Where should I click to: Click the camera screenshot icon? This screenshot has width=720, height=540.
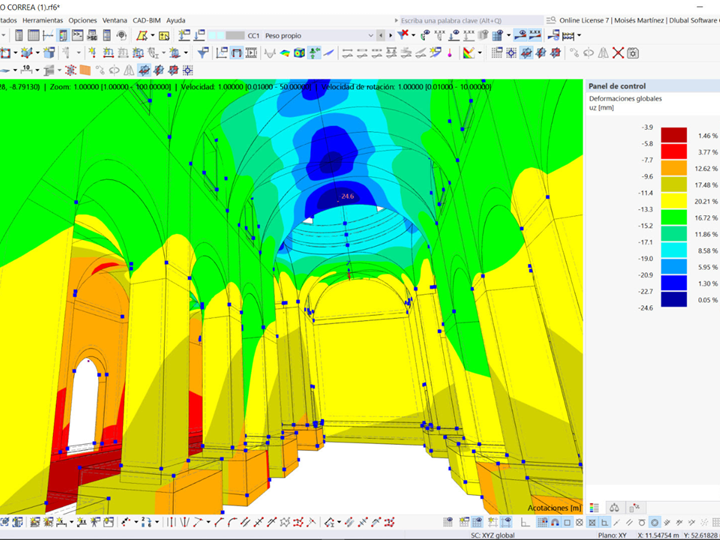tap(633, 53)
